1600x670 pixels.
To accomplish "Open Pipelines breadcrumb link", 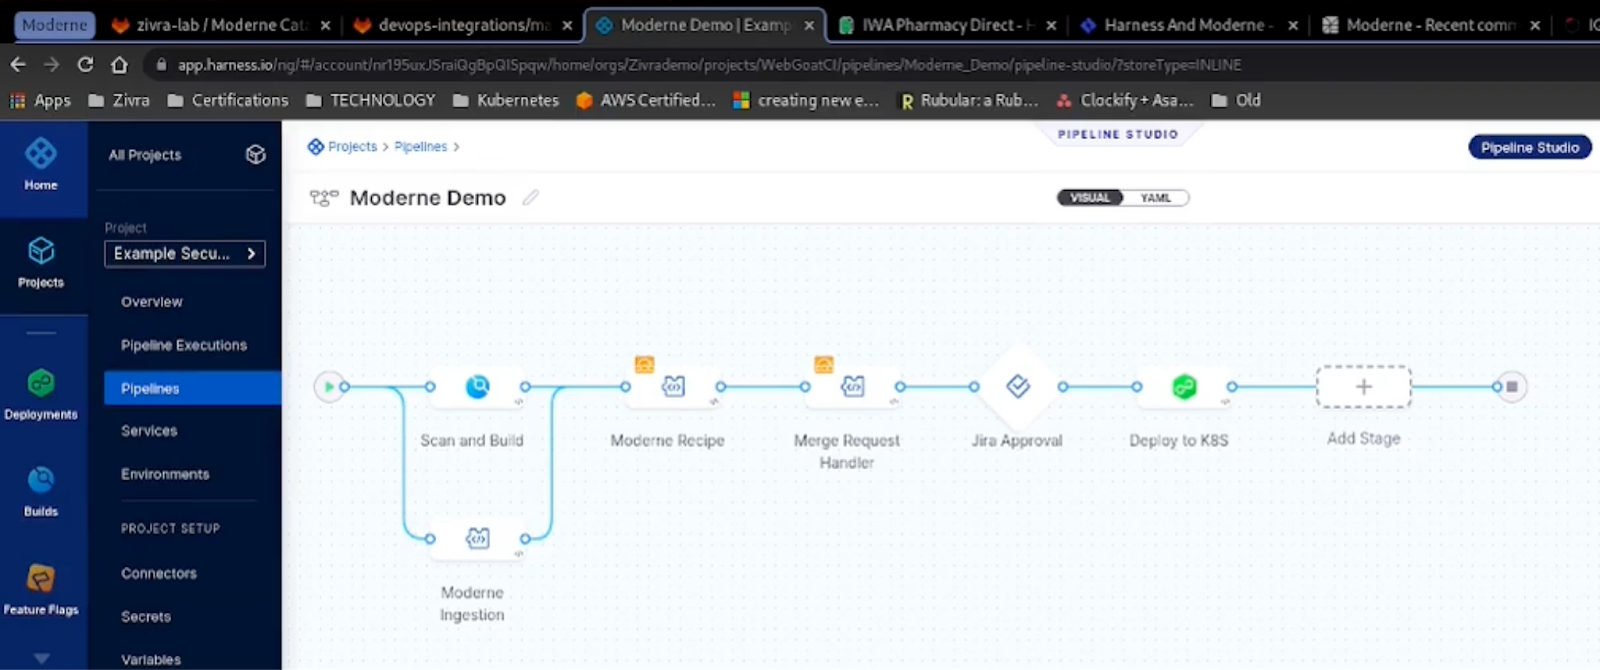I will click(x=420, y=146).
